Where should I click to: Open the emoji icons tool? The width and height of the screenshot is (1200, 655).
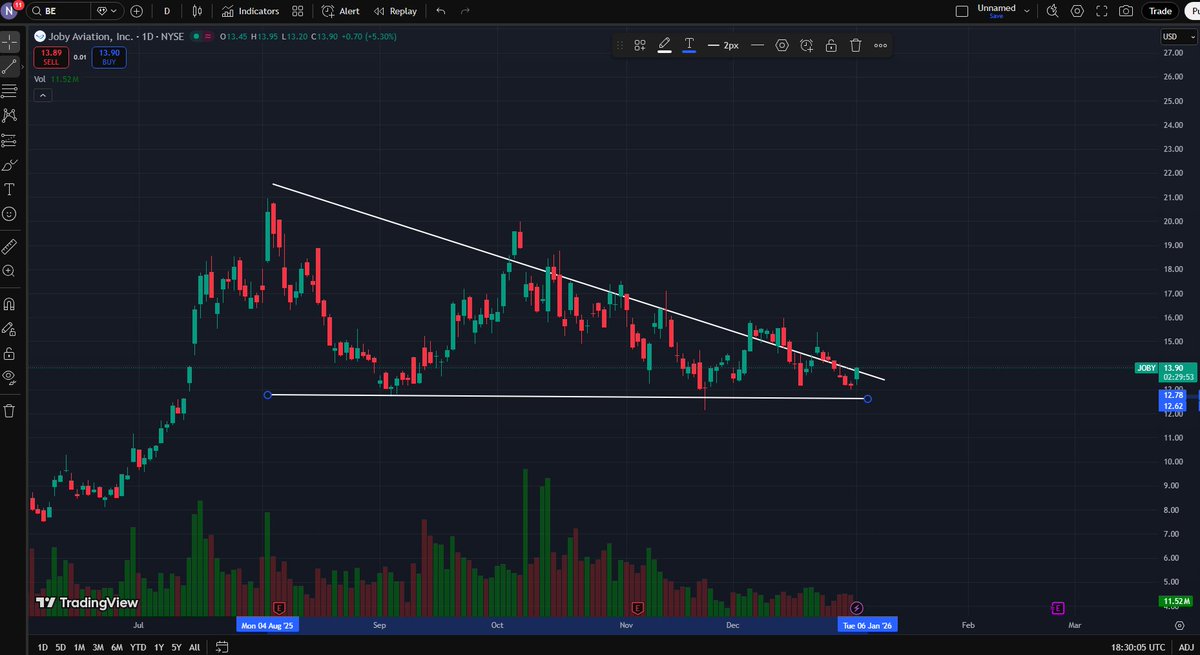click(x=10, y=214)
